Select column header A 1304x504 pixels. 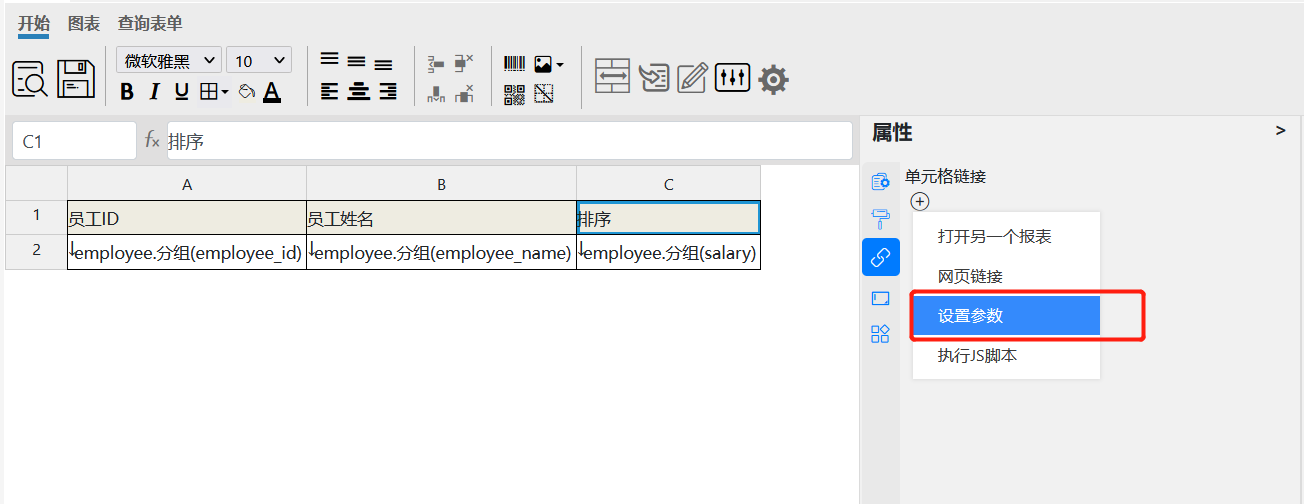click(187, 184)
